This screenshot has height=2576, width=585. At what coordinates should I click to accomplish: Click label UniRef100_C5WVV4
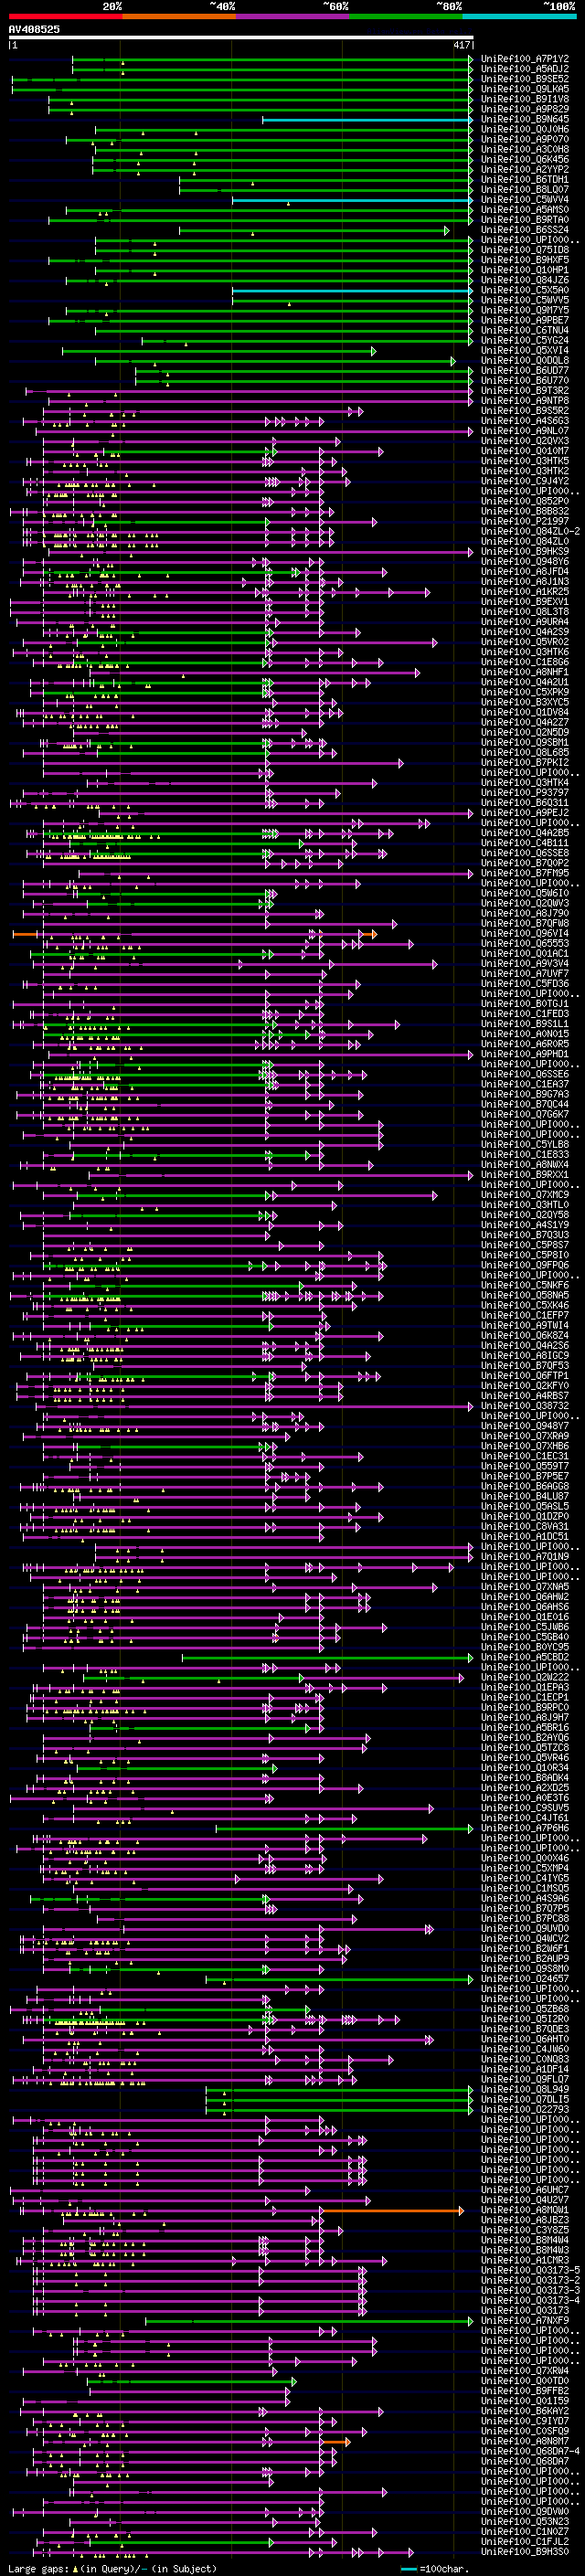tap(525, 200)
